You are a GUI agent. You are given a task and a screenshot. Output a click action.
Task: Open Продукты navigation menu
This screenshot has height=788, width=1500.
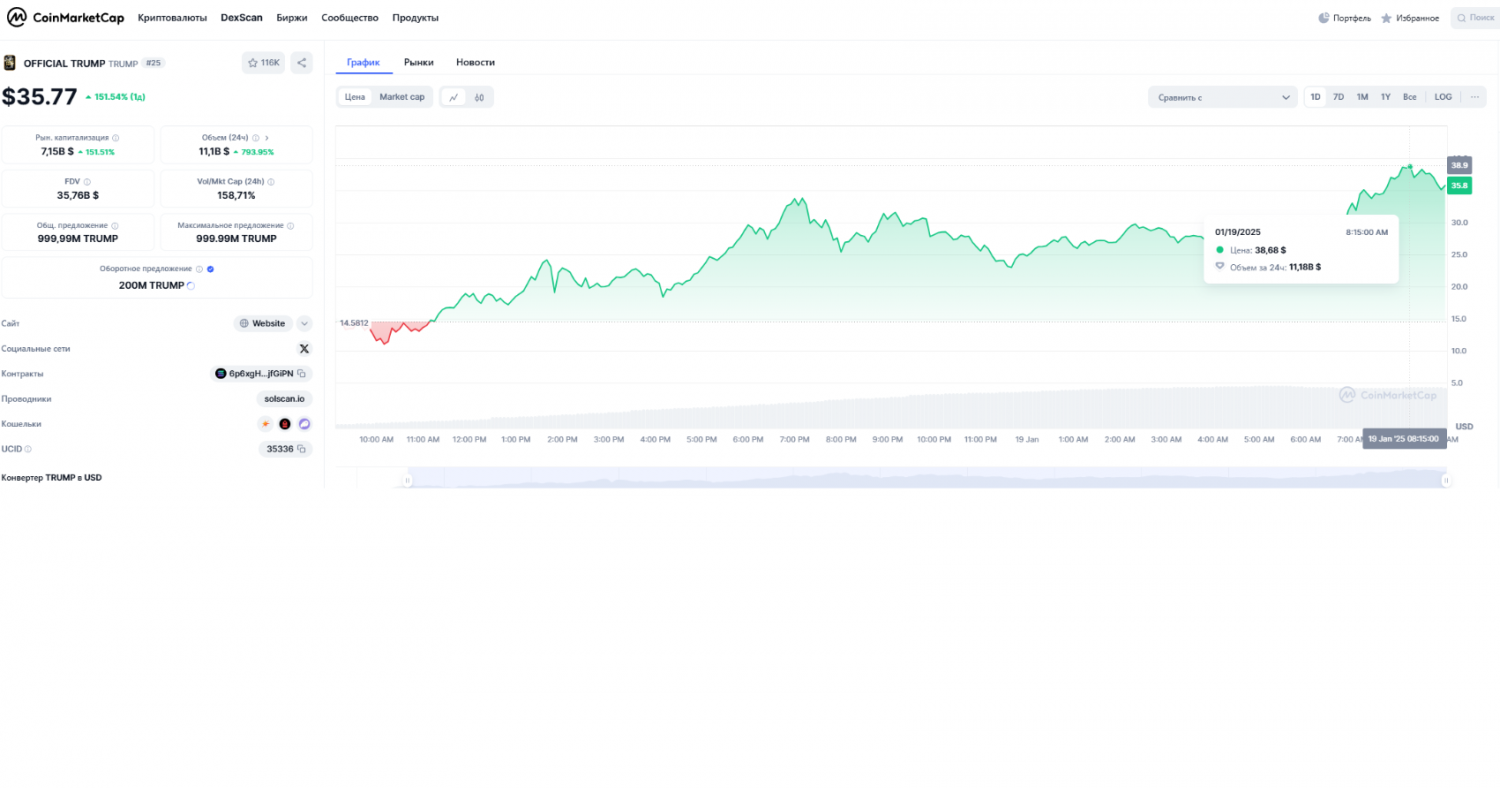[x=415, y=18]
